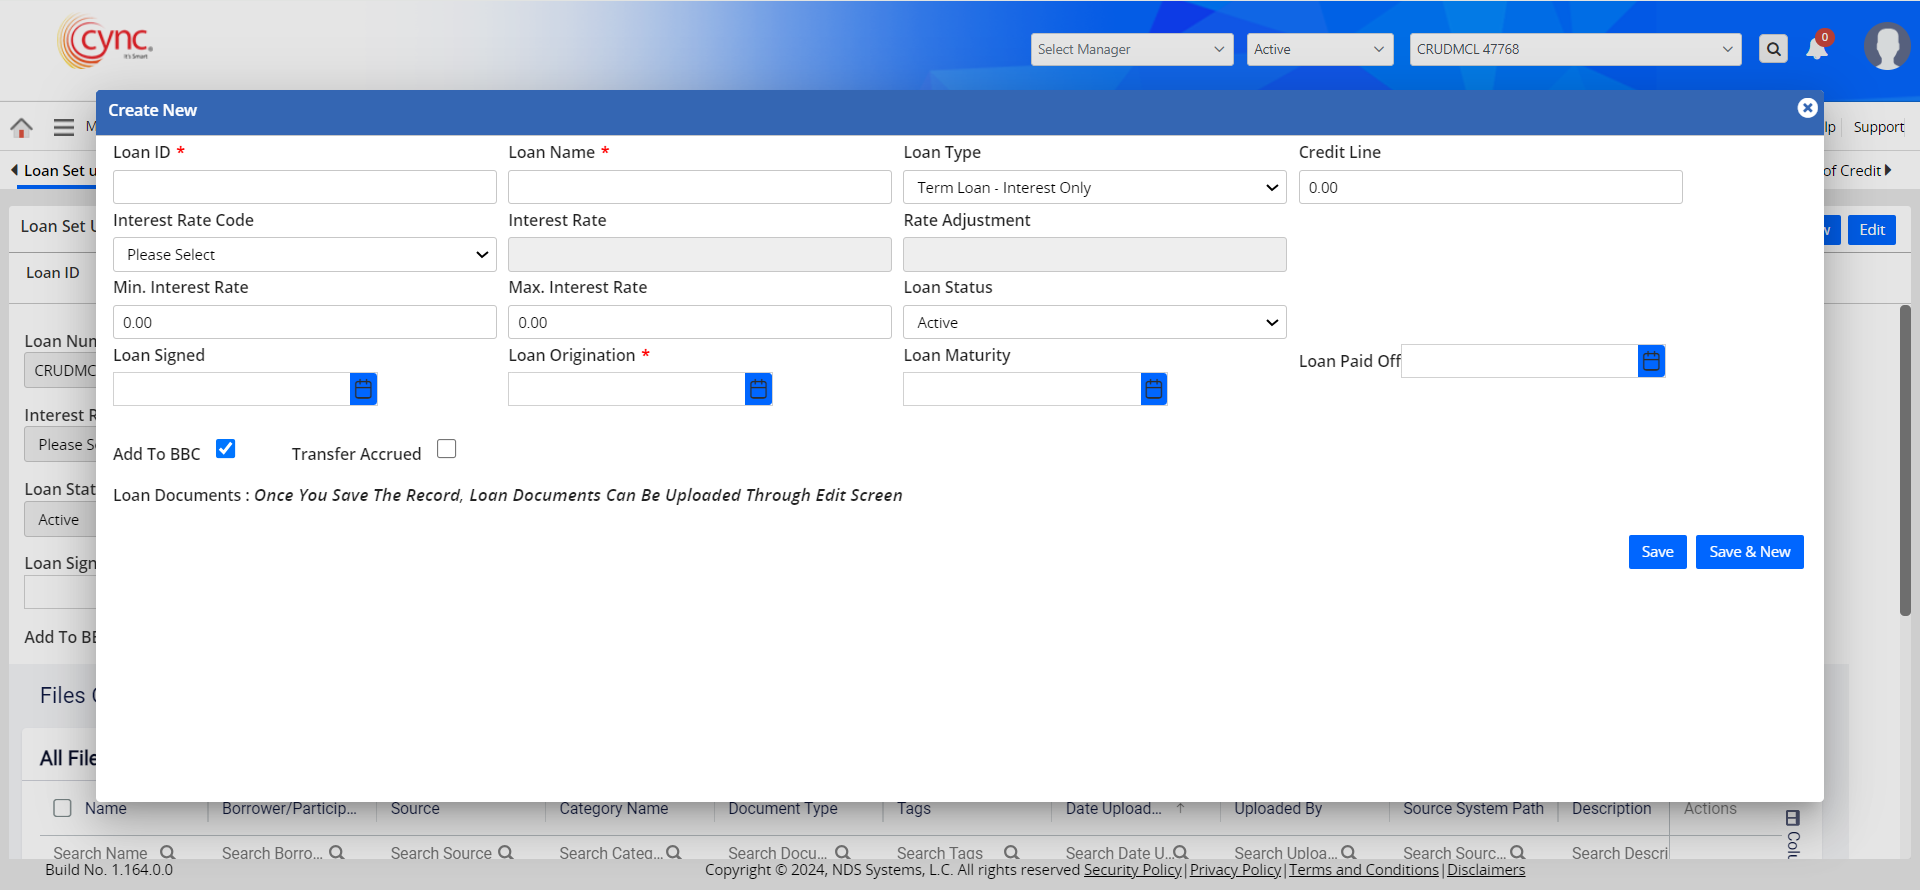The height and width of the screenshot is (890, 1920).
Task: Click into the Loan ID input field
Action: click(x=304, y=187)
